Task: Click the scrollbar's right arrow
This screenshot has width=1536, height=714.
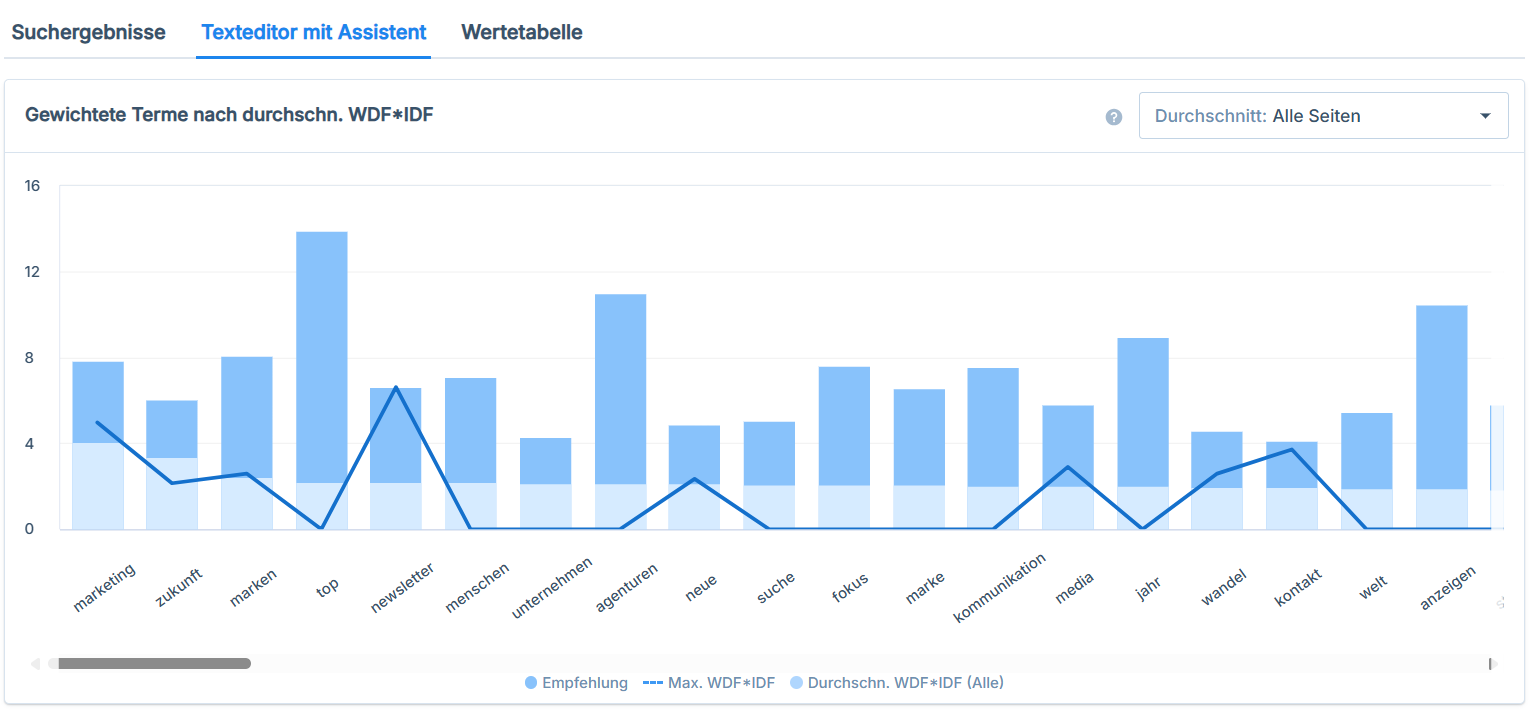Action: [1493, 663]
